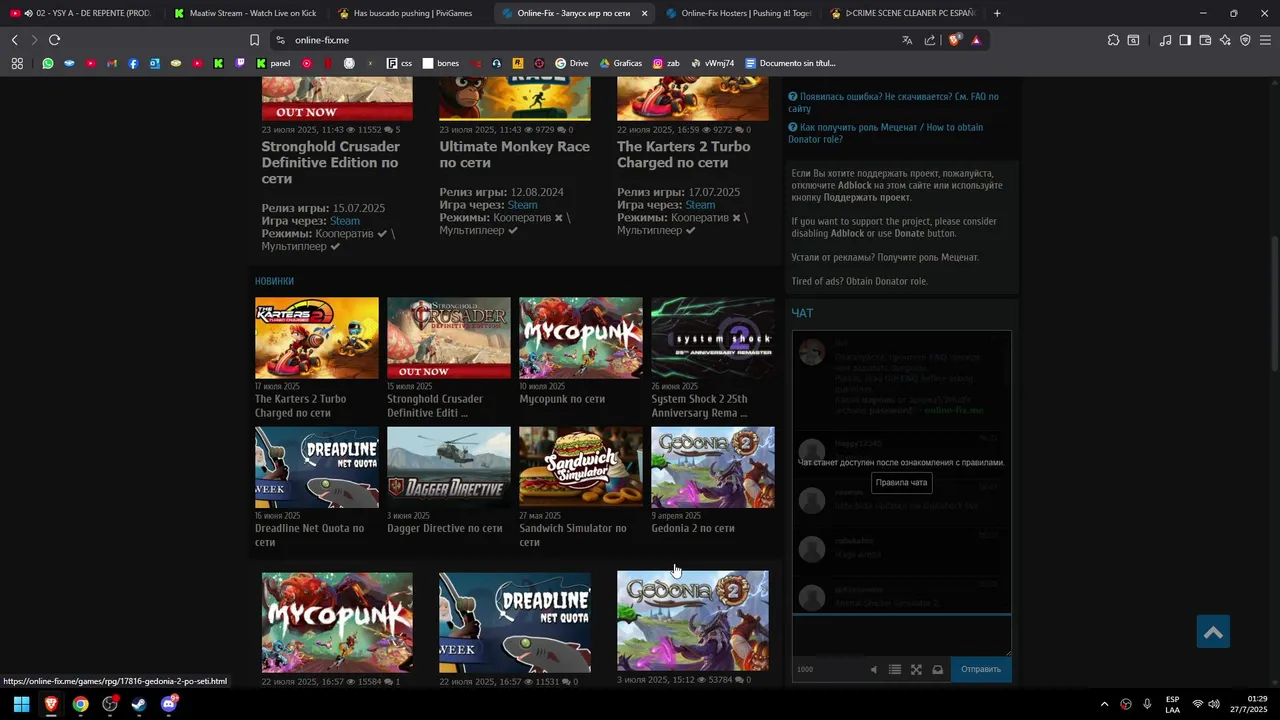This screenshot has width=1280, height=720.
Task: Open the Mycopunk thumbnail in Новинки
Action: click(580, 337)
